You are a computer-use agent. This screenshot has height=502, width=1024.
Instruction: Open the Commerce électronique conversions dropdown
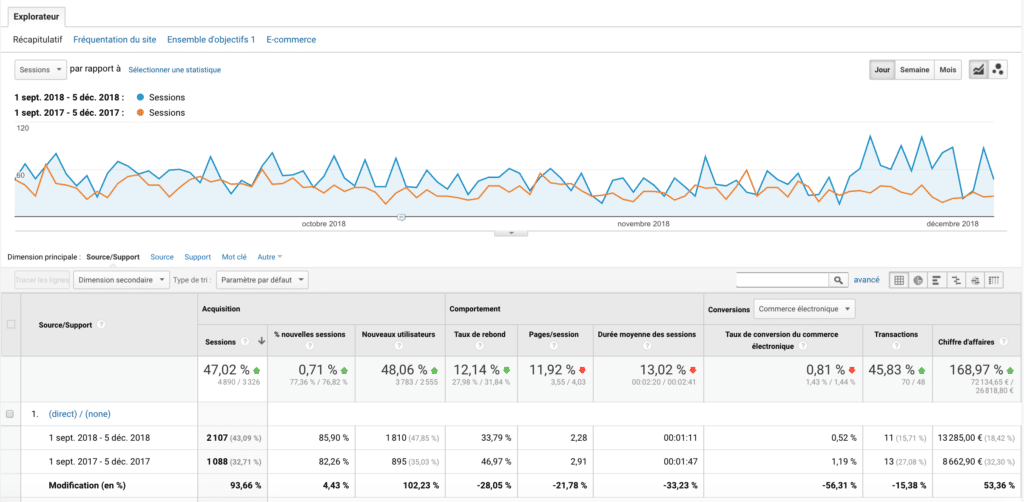pos(805,309)
